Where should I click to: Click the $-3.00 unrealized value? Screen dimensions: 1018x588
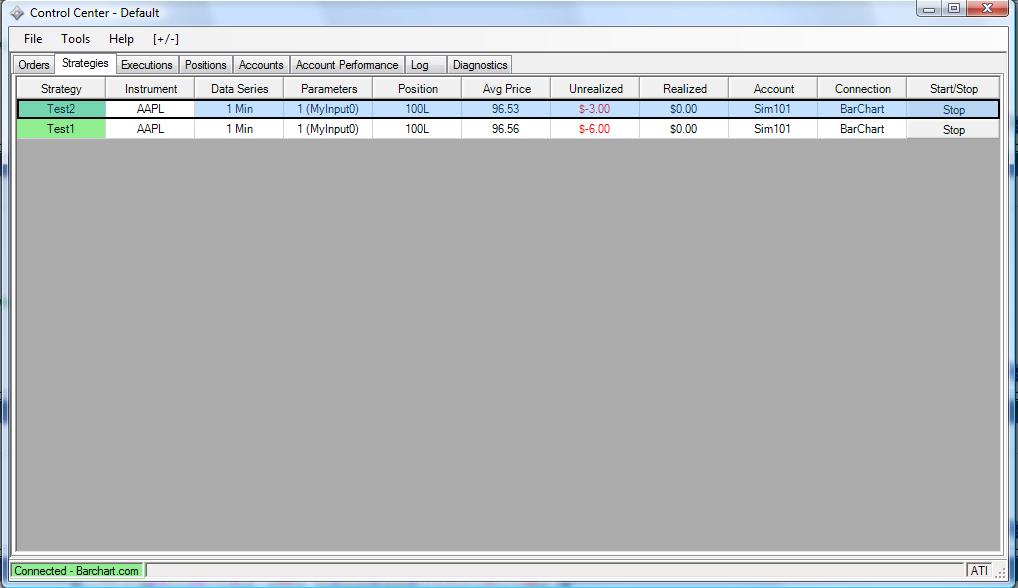pyautogui.click(x=595, y=109)
